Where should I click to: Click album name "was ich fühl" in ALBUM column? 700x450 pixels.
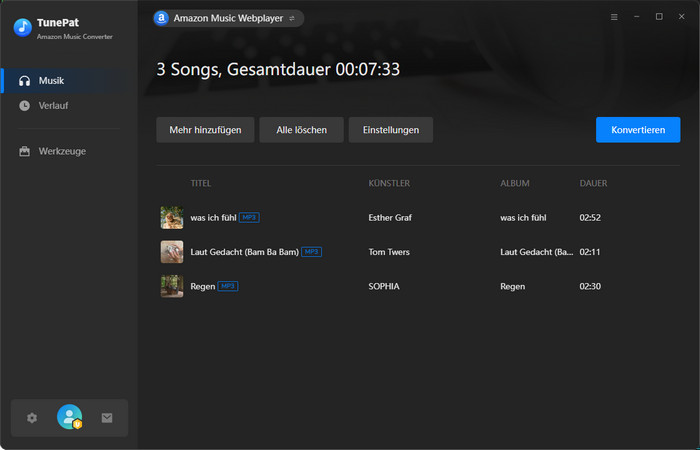click(x=523, y=218)
